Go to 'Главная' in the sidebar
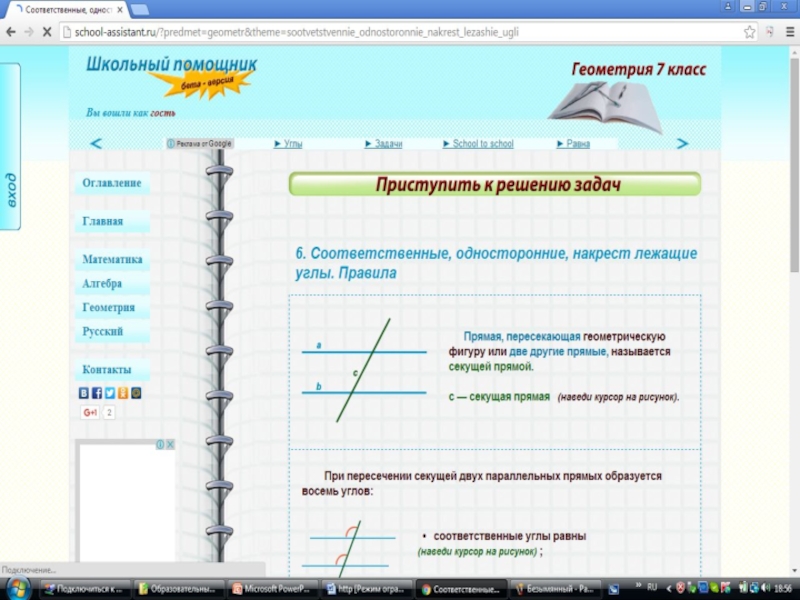 [x=112, y=221]
